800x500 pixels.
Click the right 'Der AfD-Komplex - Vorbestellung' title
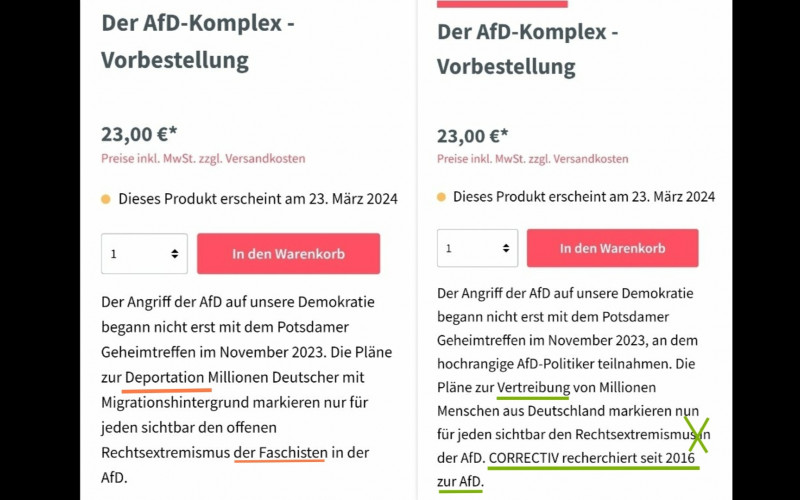527,49
